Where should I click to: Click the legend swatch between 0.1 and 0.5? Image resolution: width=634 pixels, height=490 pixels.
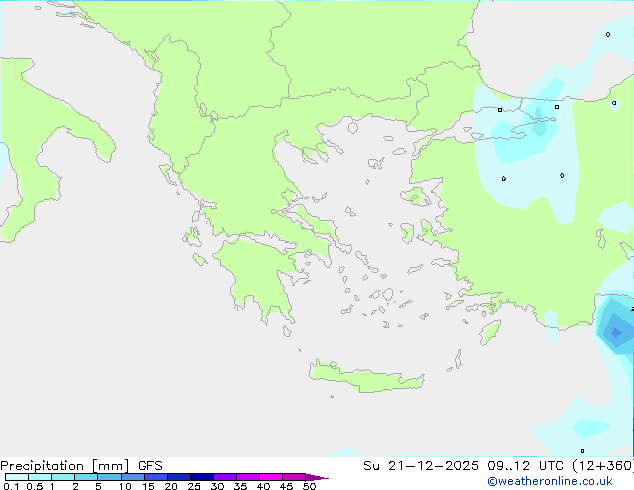[17, 477]
